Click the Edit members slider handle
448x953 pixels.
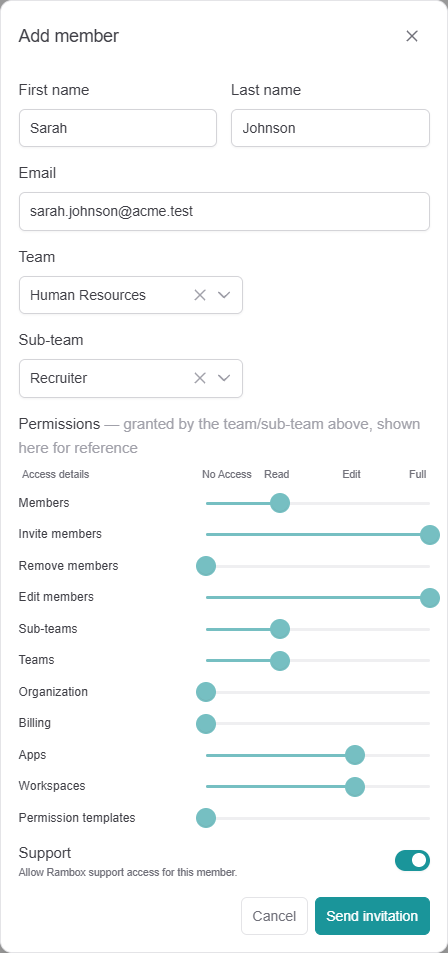(x=430, y=597)
